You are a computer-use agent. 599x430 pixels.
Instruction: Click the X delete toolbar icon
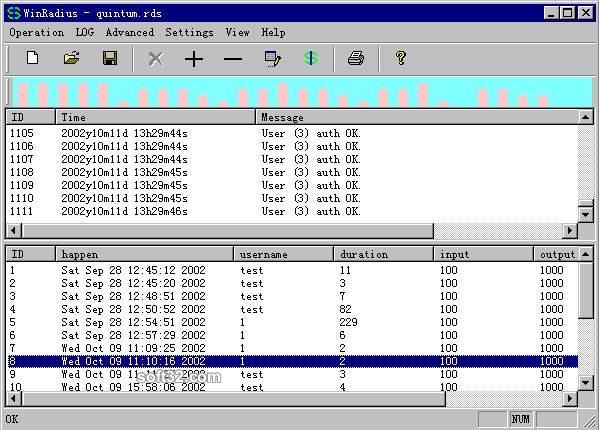(155, 59)
